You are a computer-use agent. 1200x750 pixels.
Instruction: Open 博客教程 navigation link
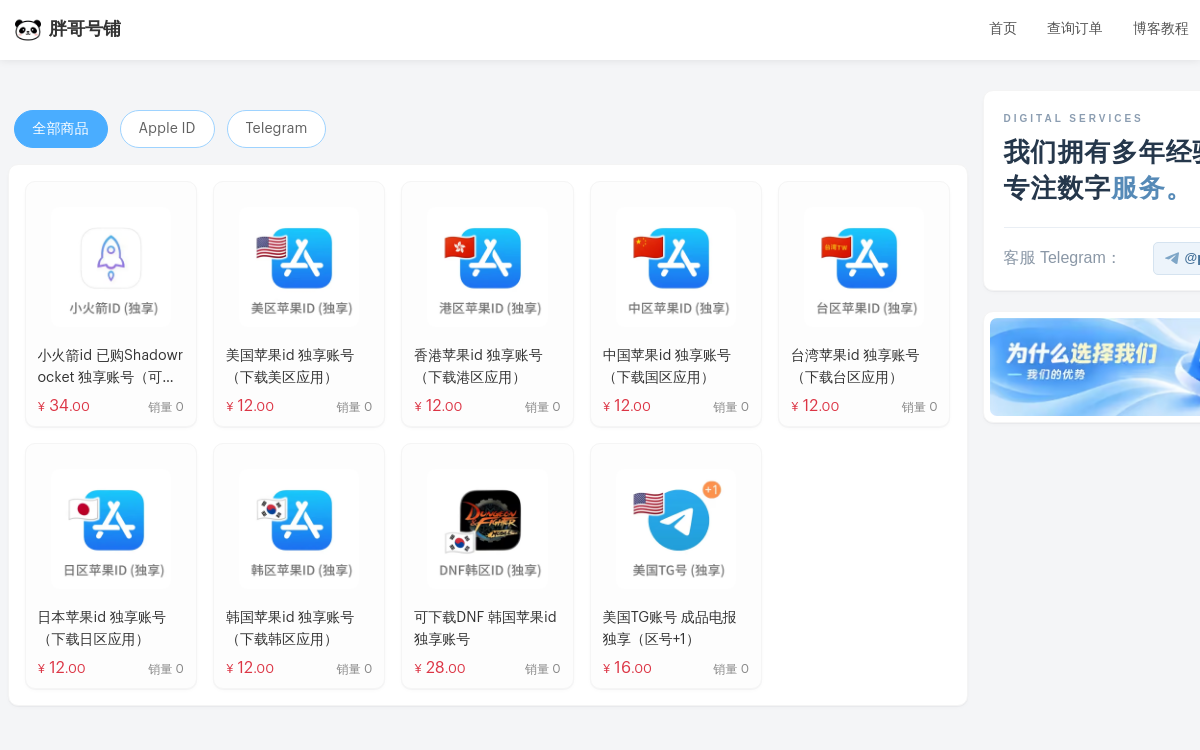coord(1161,28)
